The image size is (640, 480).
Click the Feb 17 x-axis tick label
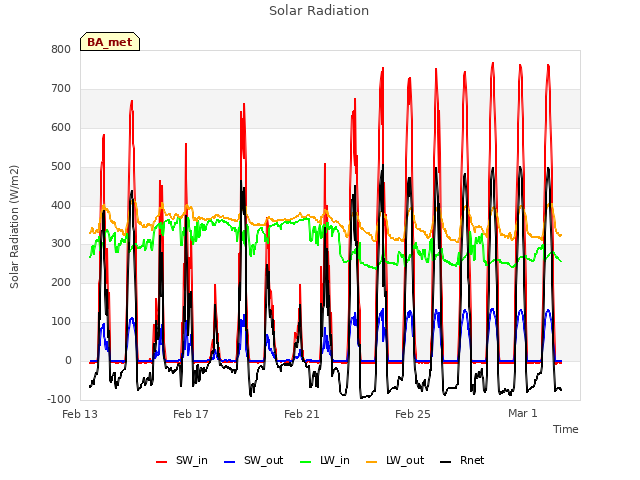tap(191, 414)
